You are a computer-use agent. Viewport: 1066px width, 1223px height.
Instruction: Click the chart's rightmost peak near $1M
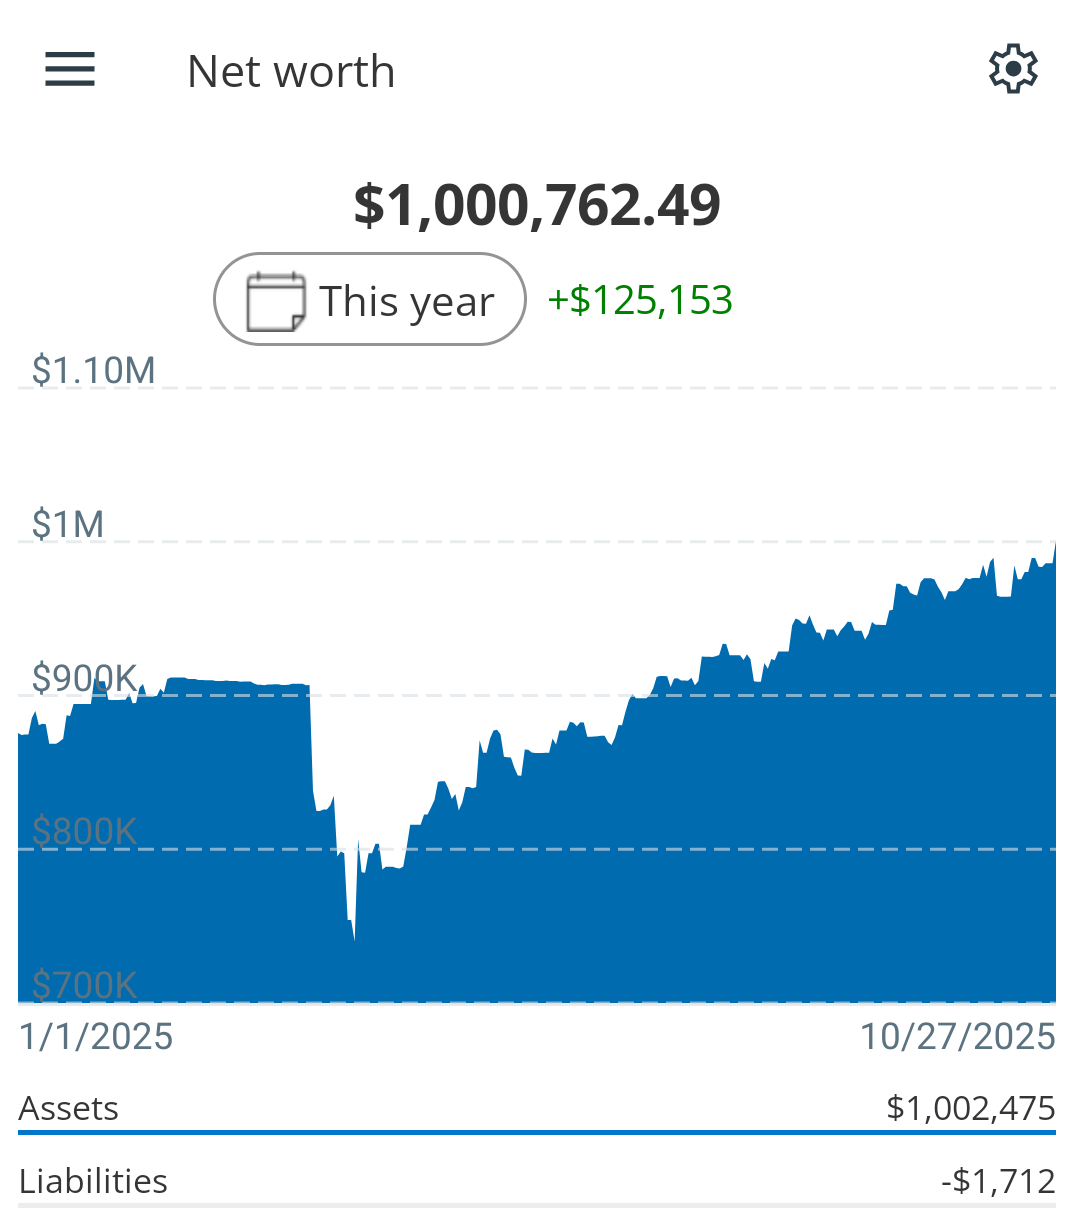pyautogui.click(x=1054, y=545)
